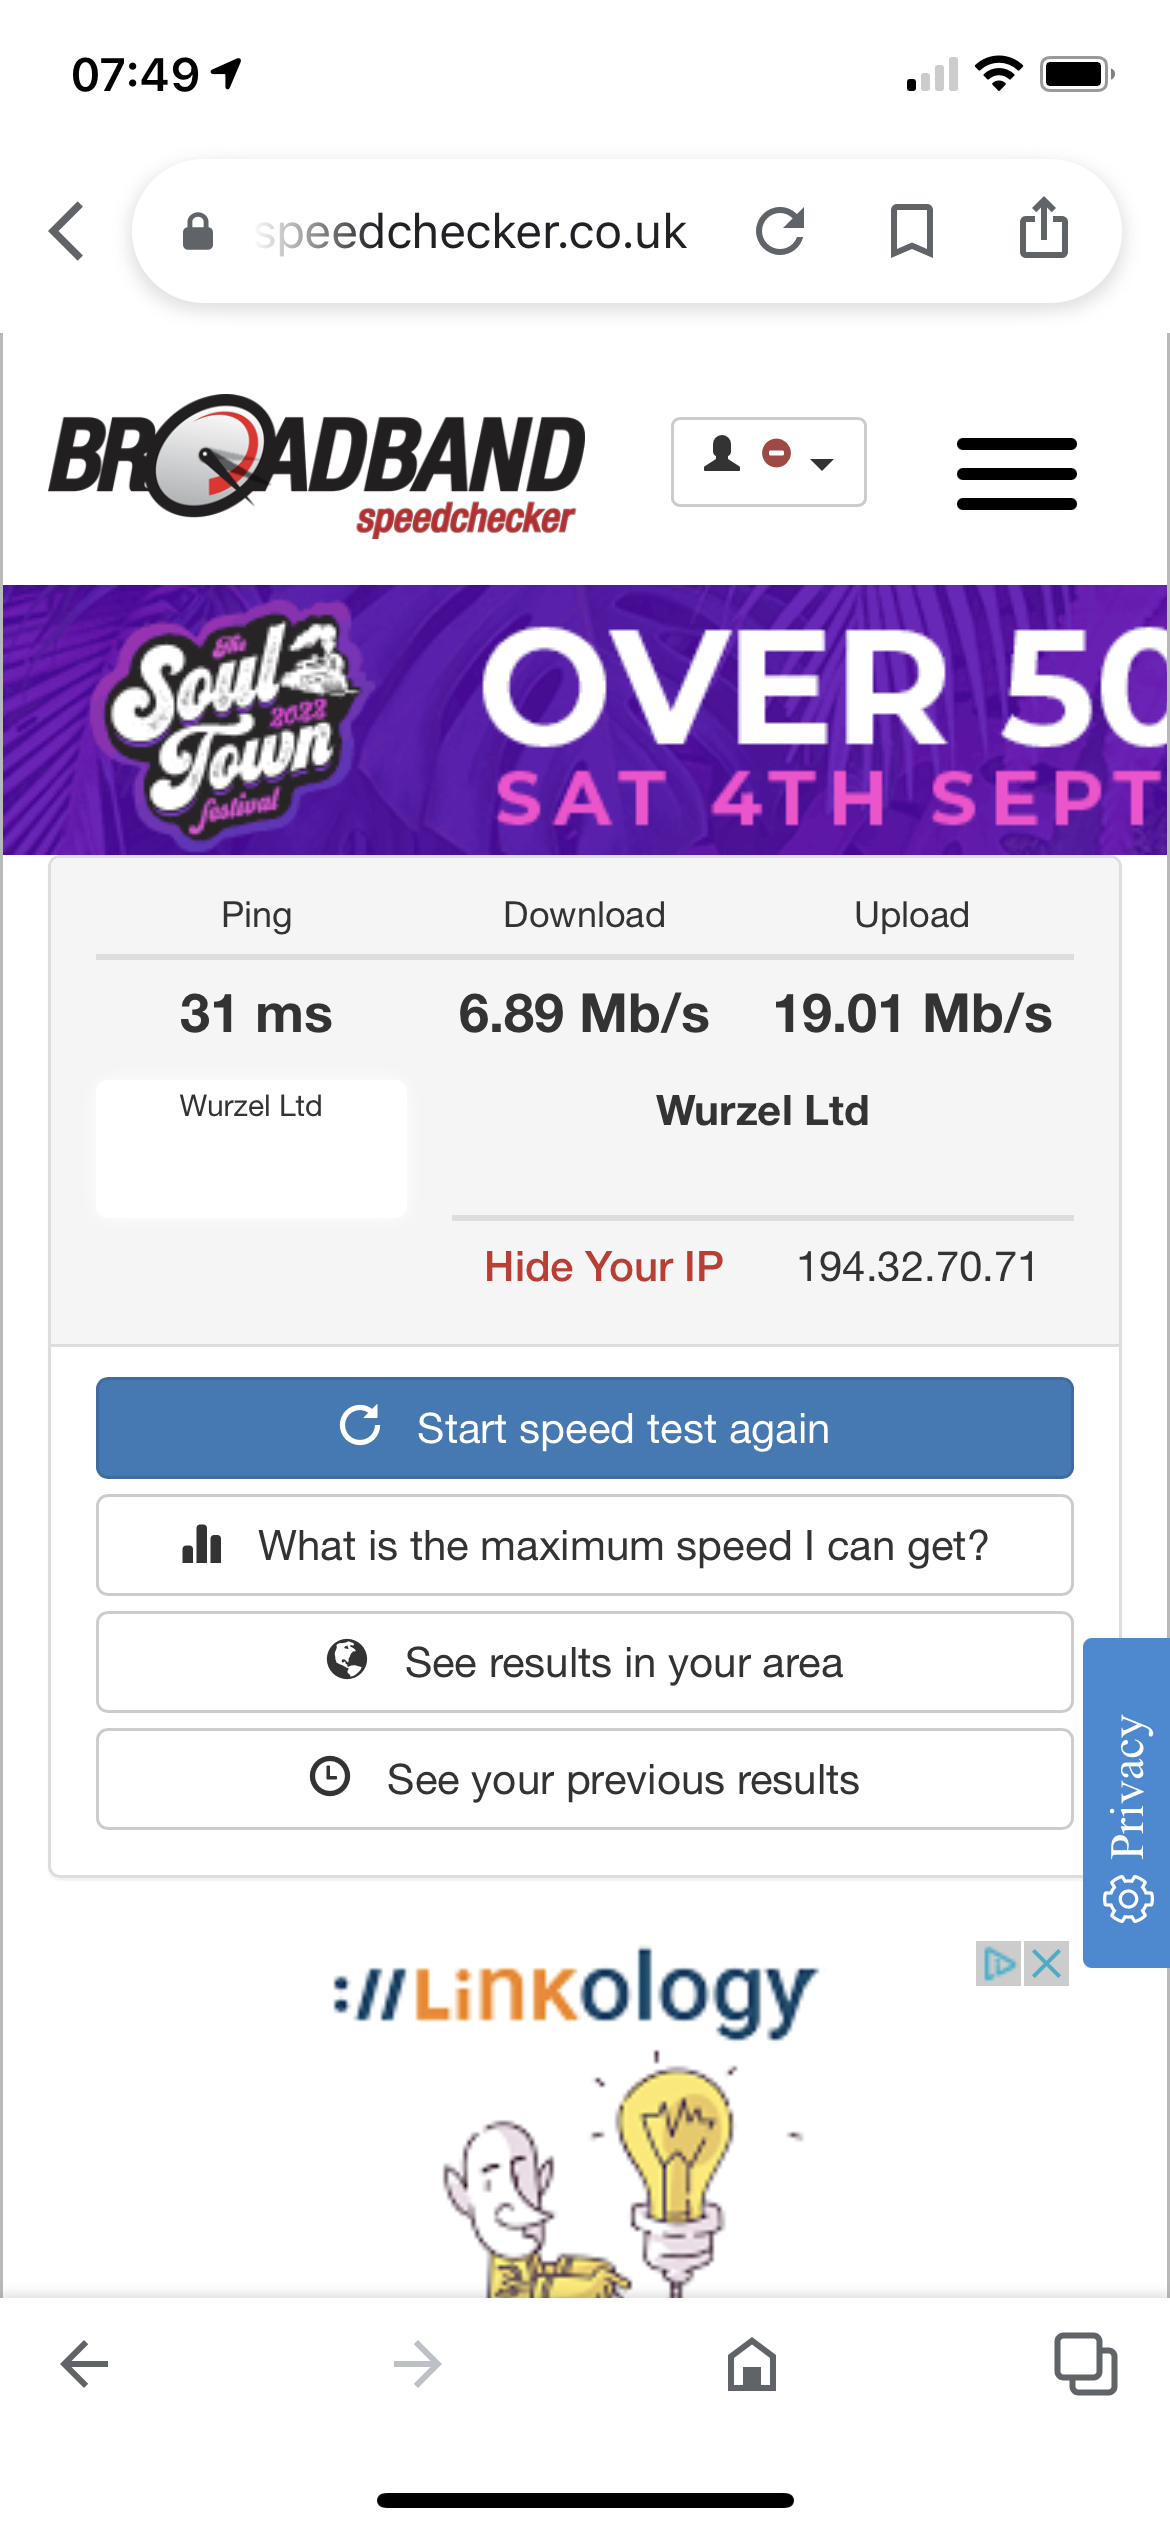Click the Broadband Speedchecker logo
1170x2532 pixels.
click(x=317, y=464)
